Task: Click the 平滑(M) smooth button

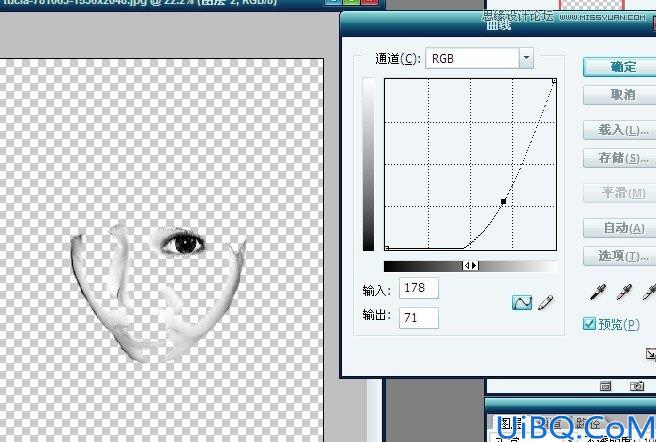Action: pos(620,193)
